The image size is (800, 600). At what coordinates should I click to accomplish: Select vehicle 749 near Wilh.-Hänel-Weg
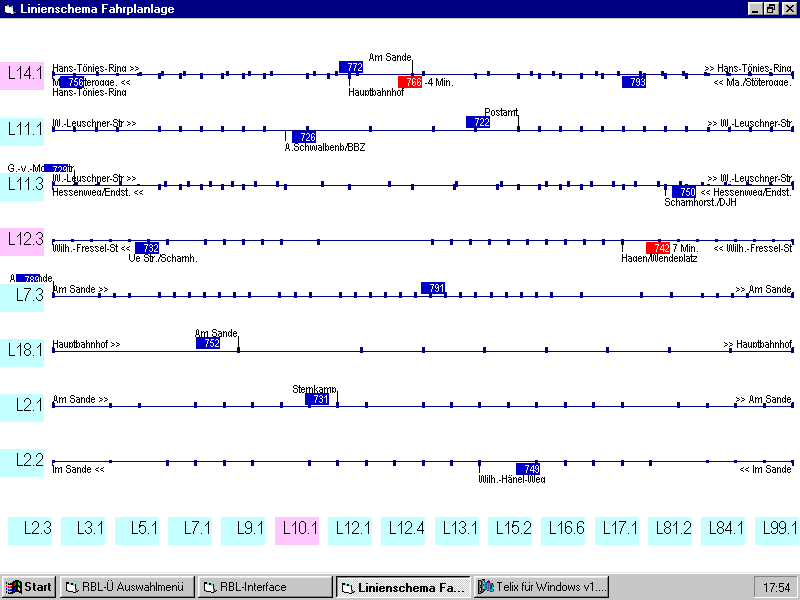point(528,469)
